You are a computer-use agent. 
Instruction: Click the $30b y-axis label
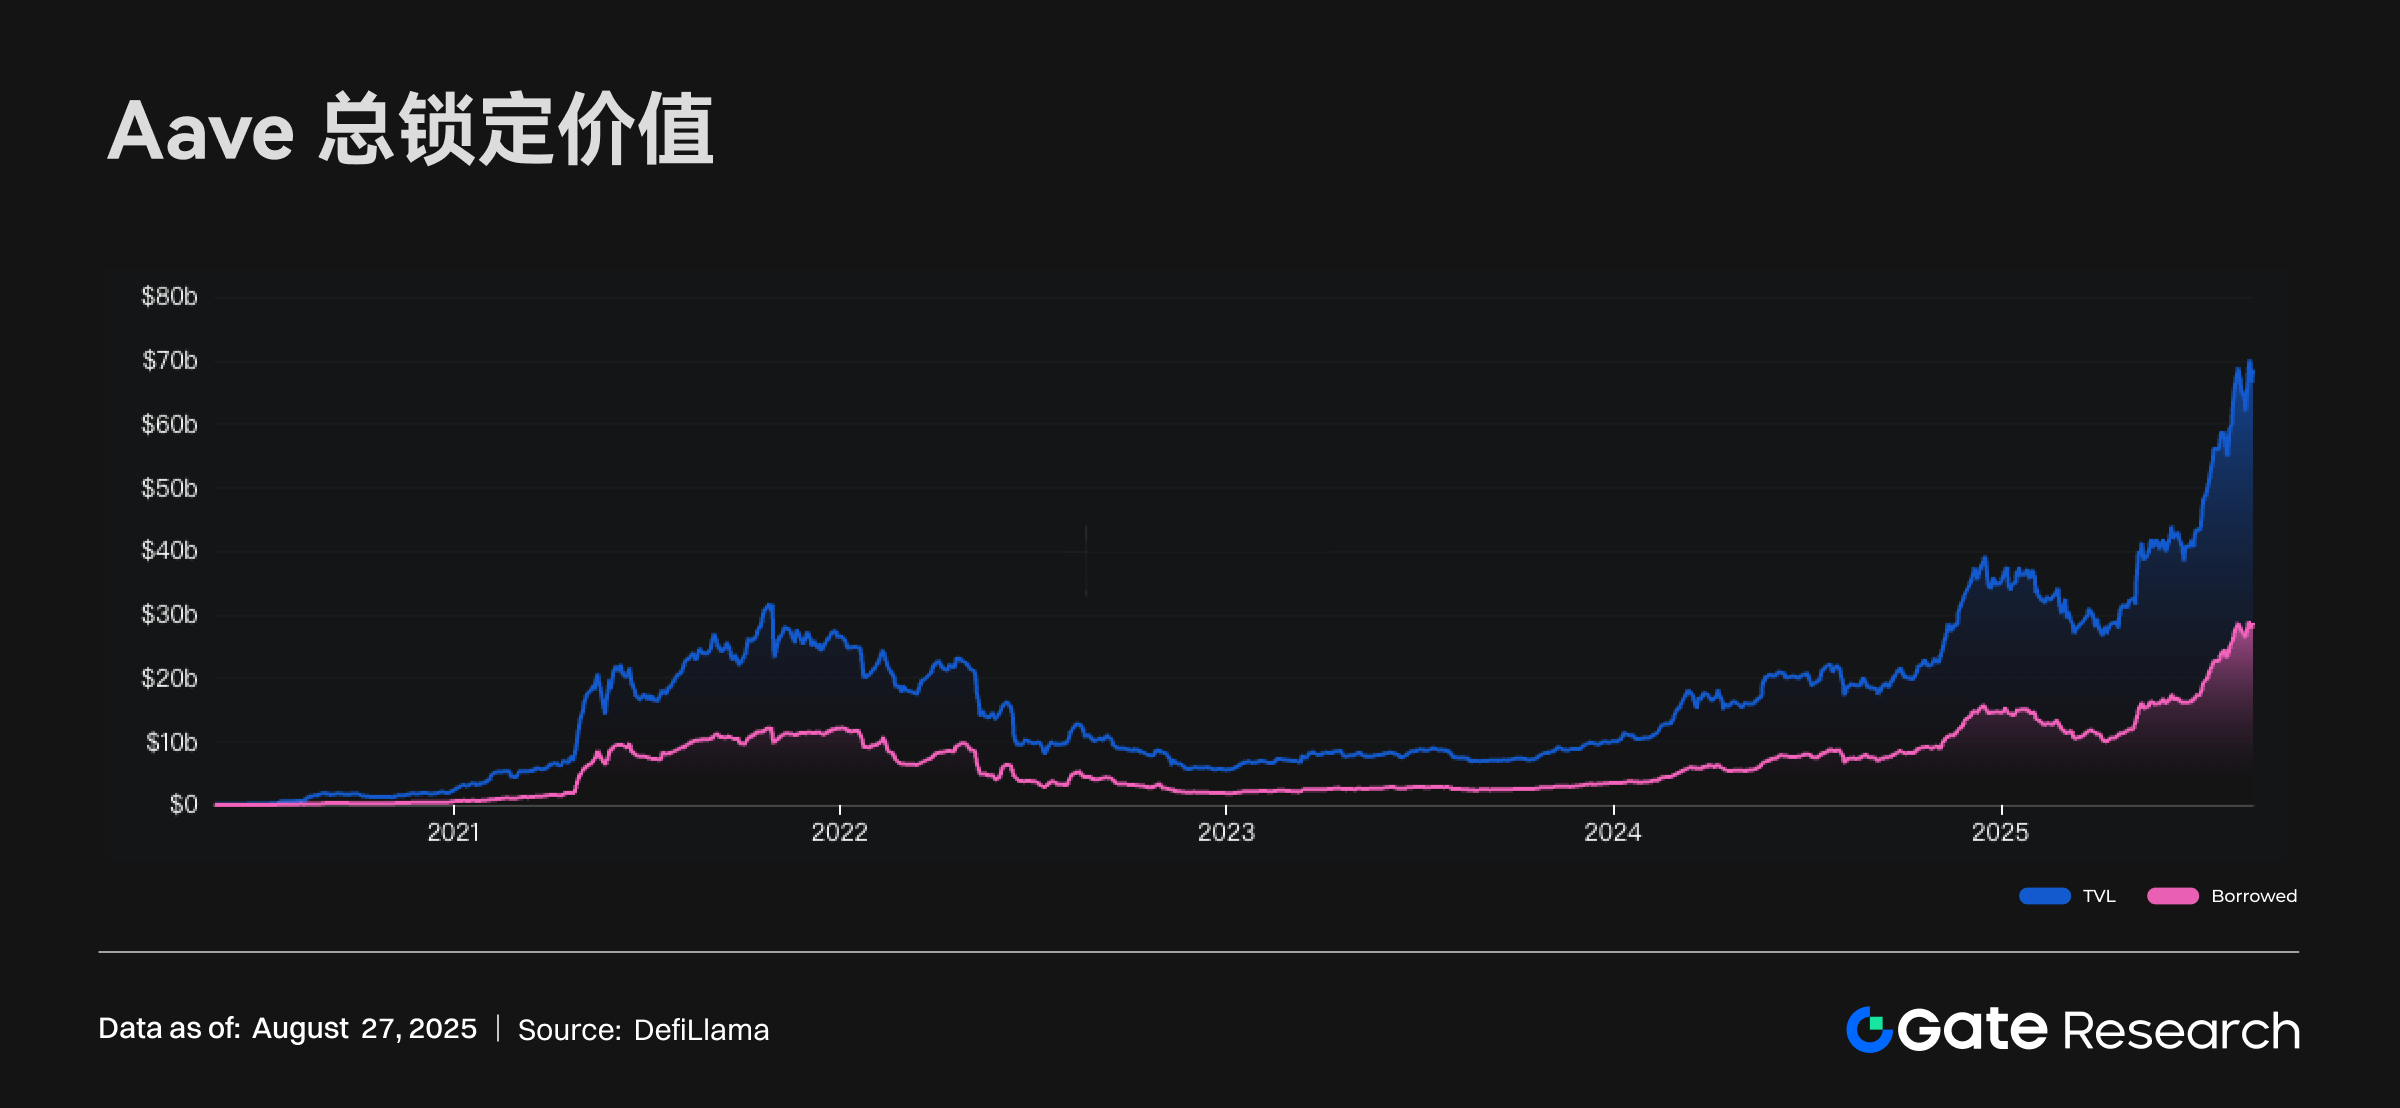click(169, 615)
